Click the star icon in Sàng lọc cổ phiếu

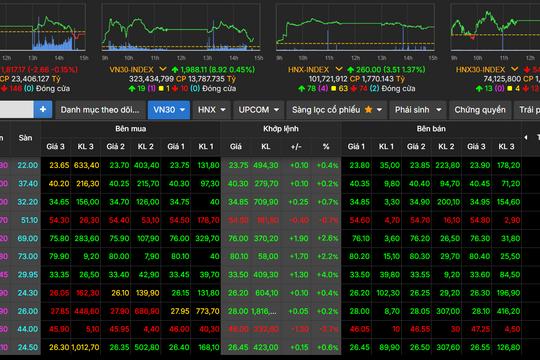click(x=368, y=110)
